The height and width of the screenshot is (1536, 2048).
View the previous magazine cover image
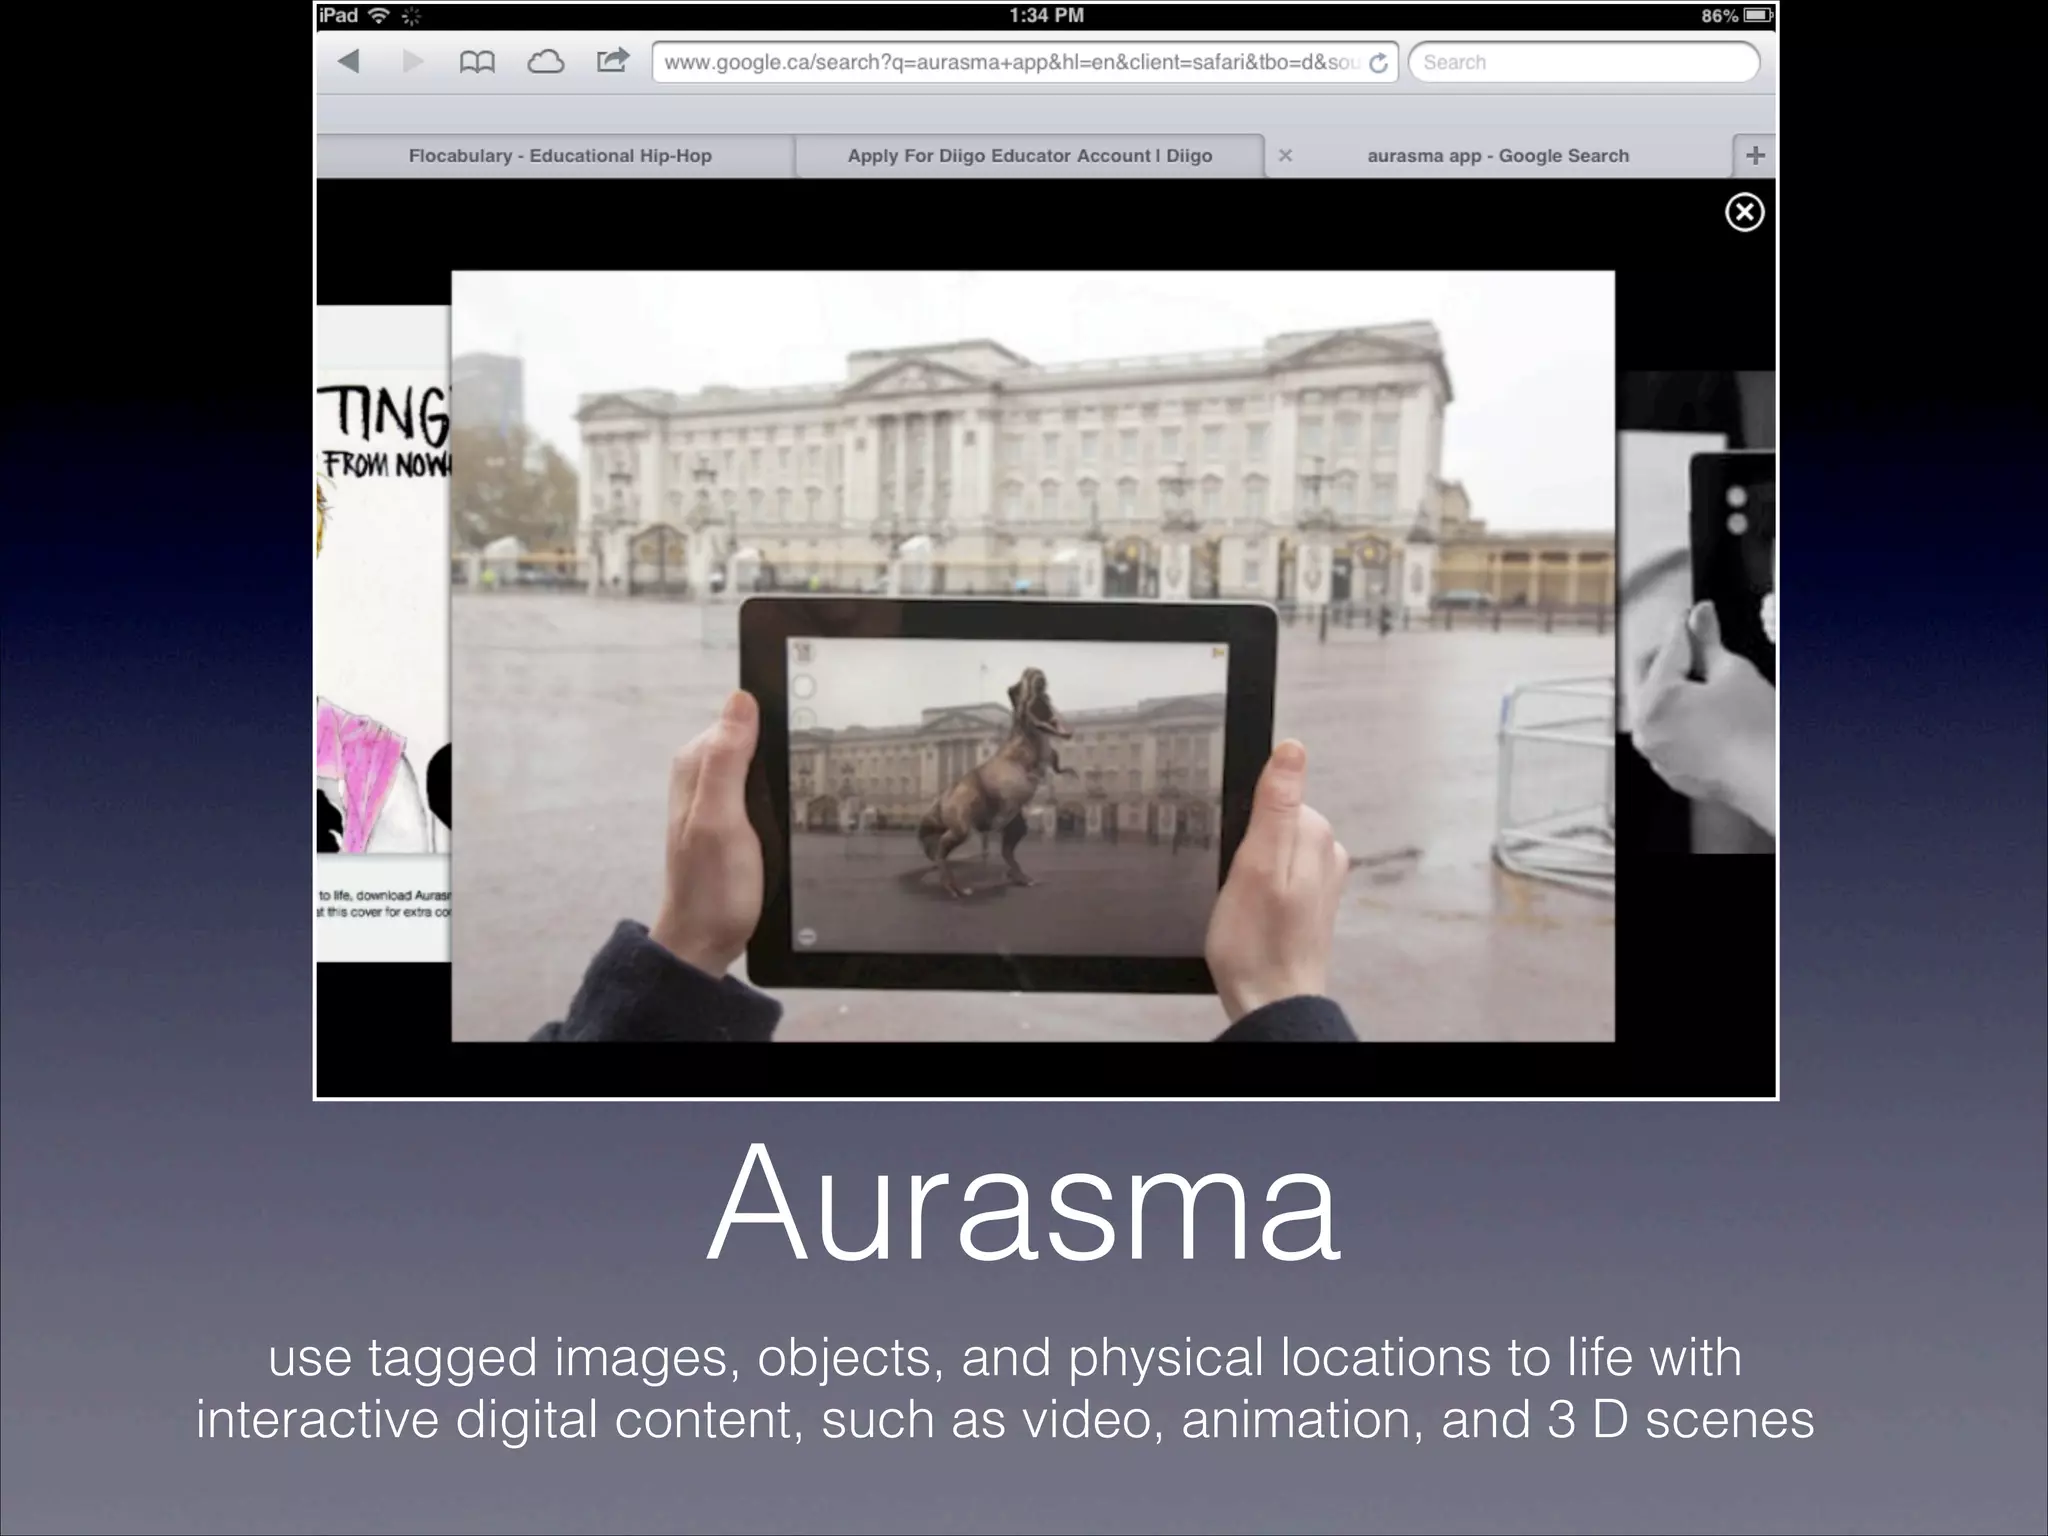(x=384, y=633)
